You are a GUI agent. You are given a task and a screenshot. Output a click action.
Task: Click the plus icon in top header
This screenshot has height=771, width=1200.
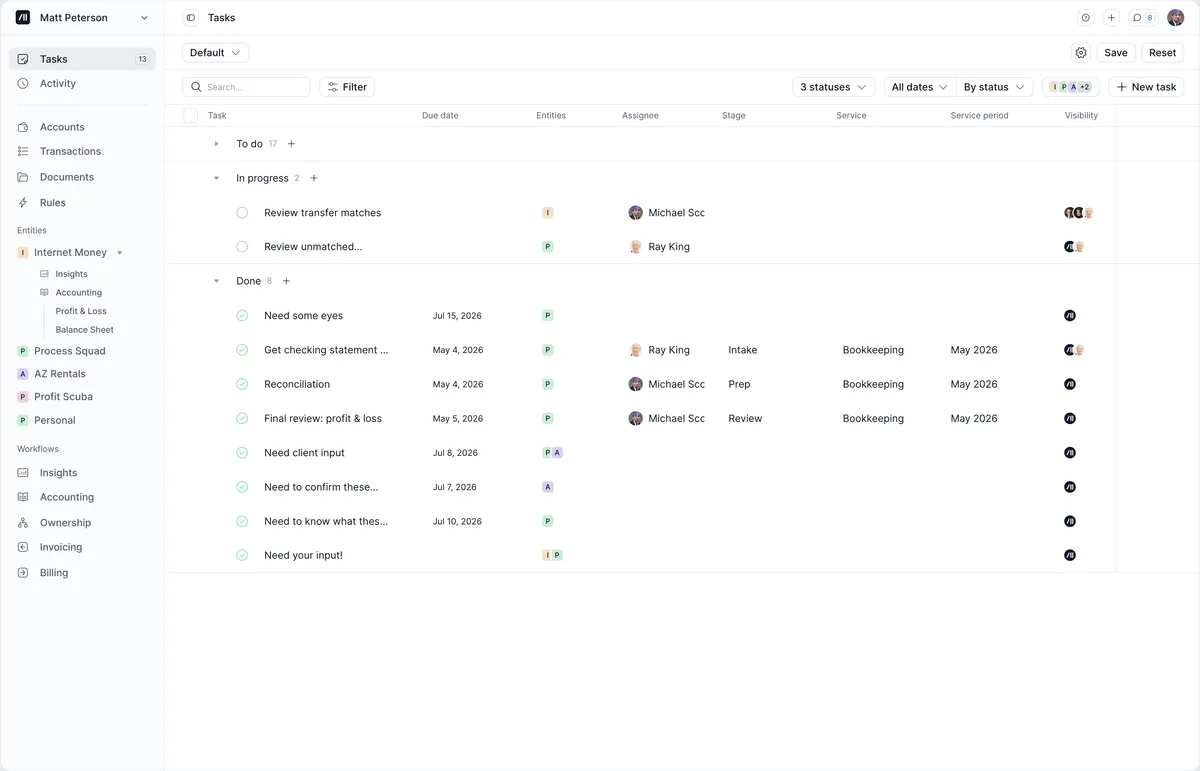coord(1111,18)
